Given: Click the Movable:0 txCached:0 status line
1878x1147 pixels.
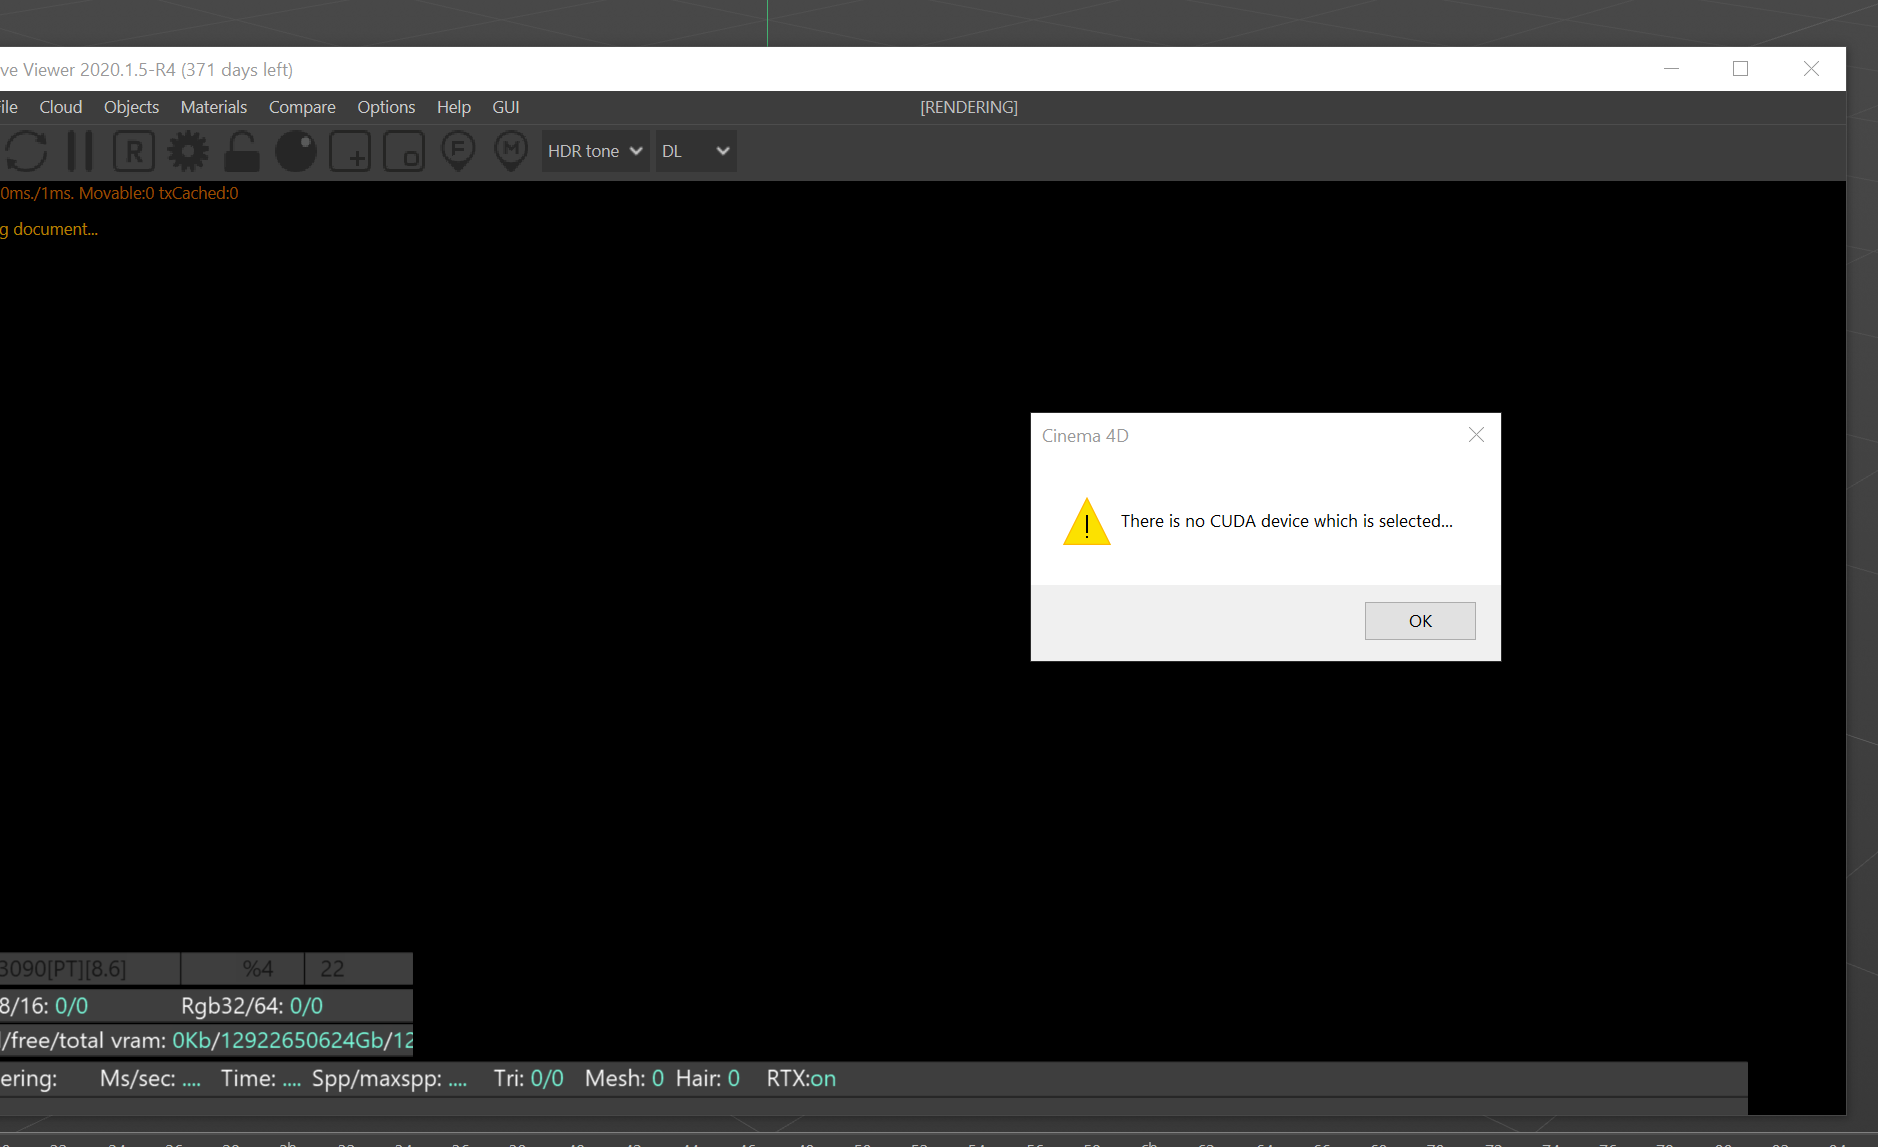Looking at the screenshot, I should [119, 193].
